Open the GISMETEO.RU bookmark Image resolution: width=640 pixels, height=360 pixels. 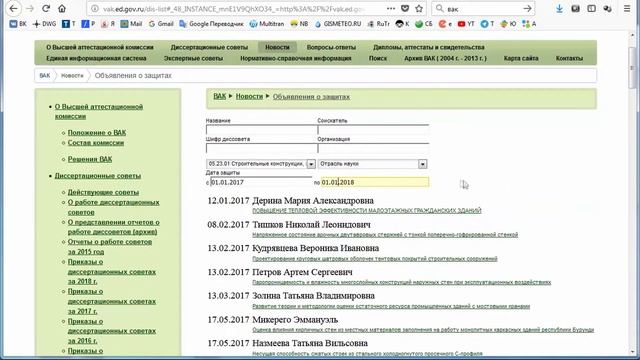click(x=338, y=24)
